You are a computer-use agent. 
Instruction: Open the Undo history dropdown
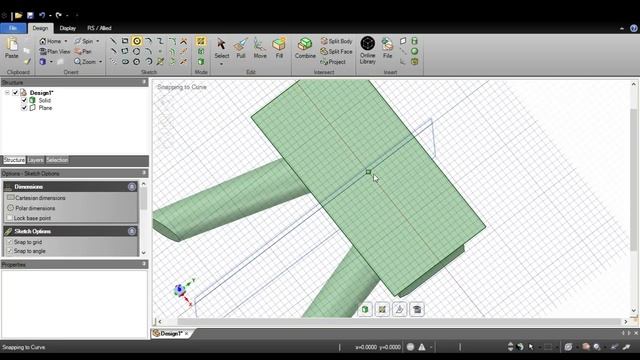[50, 16]
